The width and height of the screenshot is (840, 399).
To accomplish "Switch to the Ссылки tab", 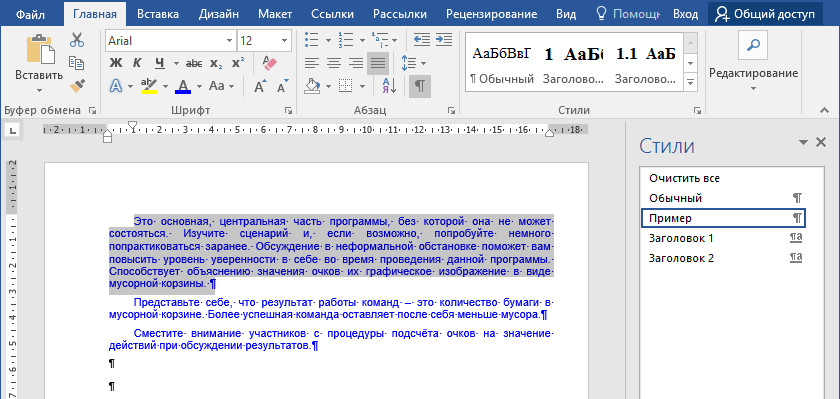I will 332,14.
